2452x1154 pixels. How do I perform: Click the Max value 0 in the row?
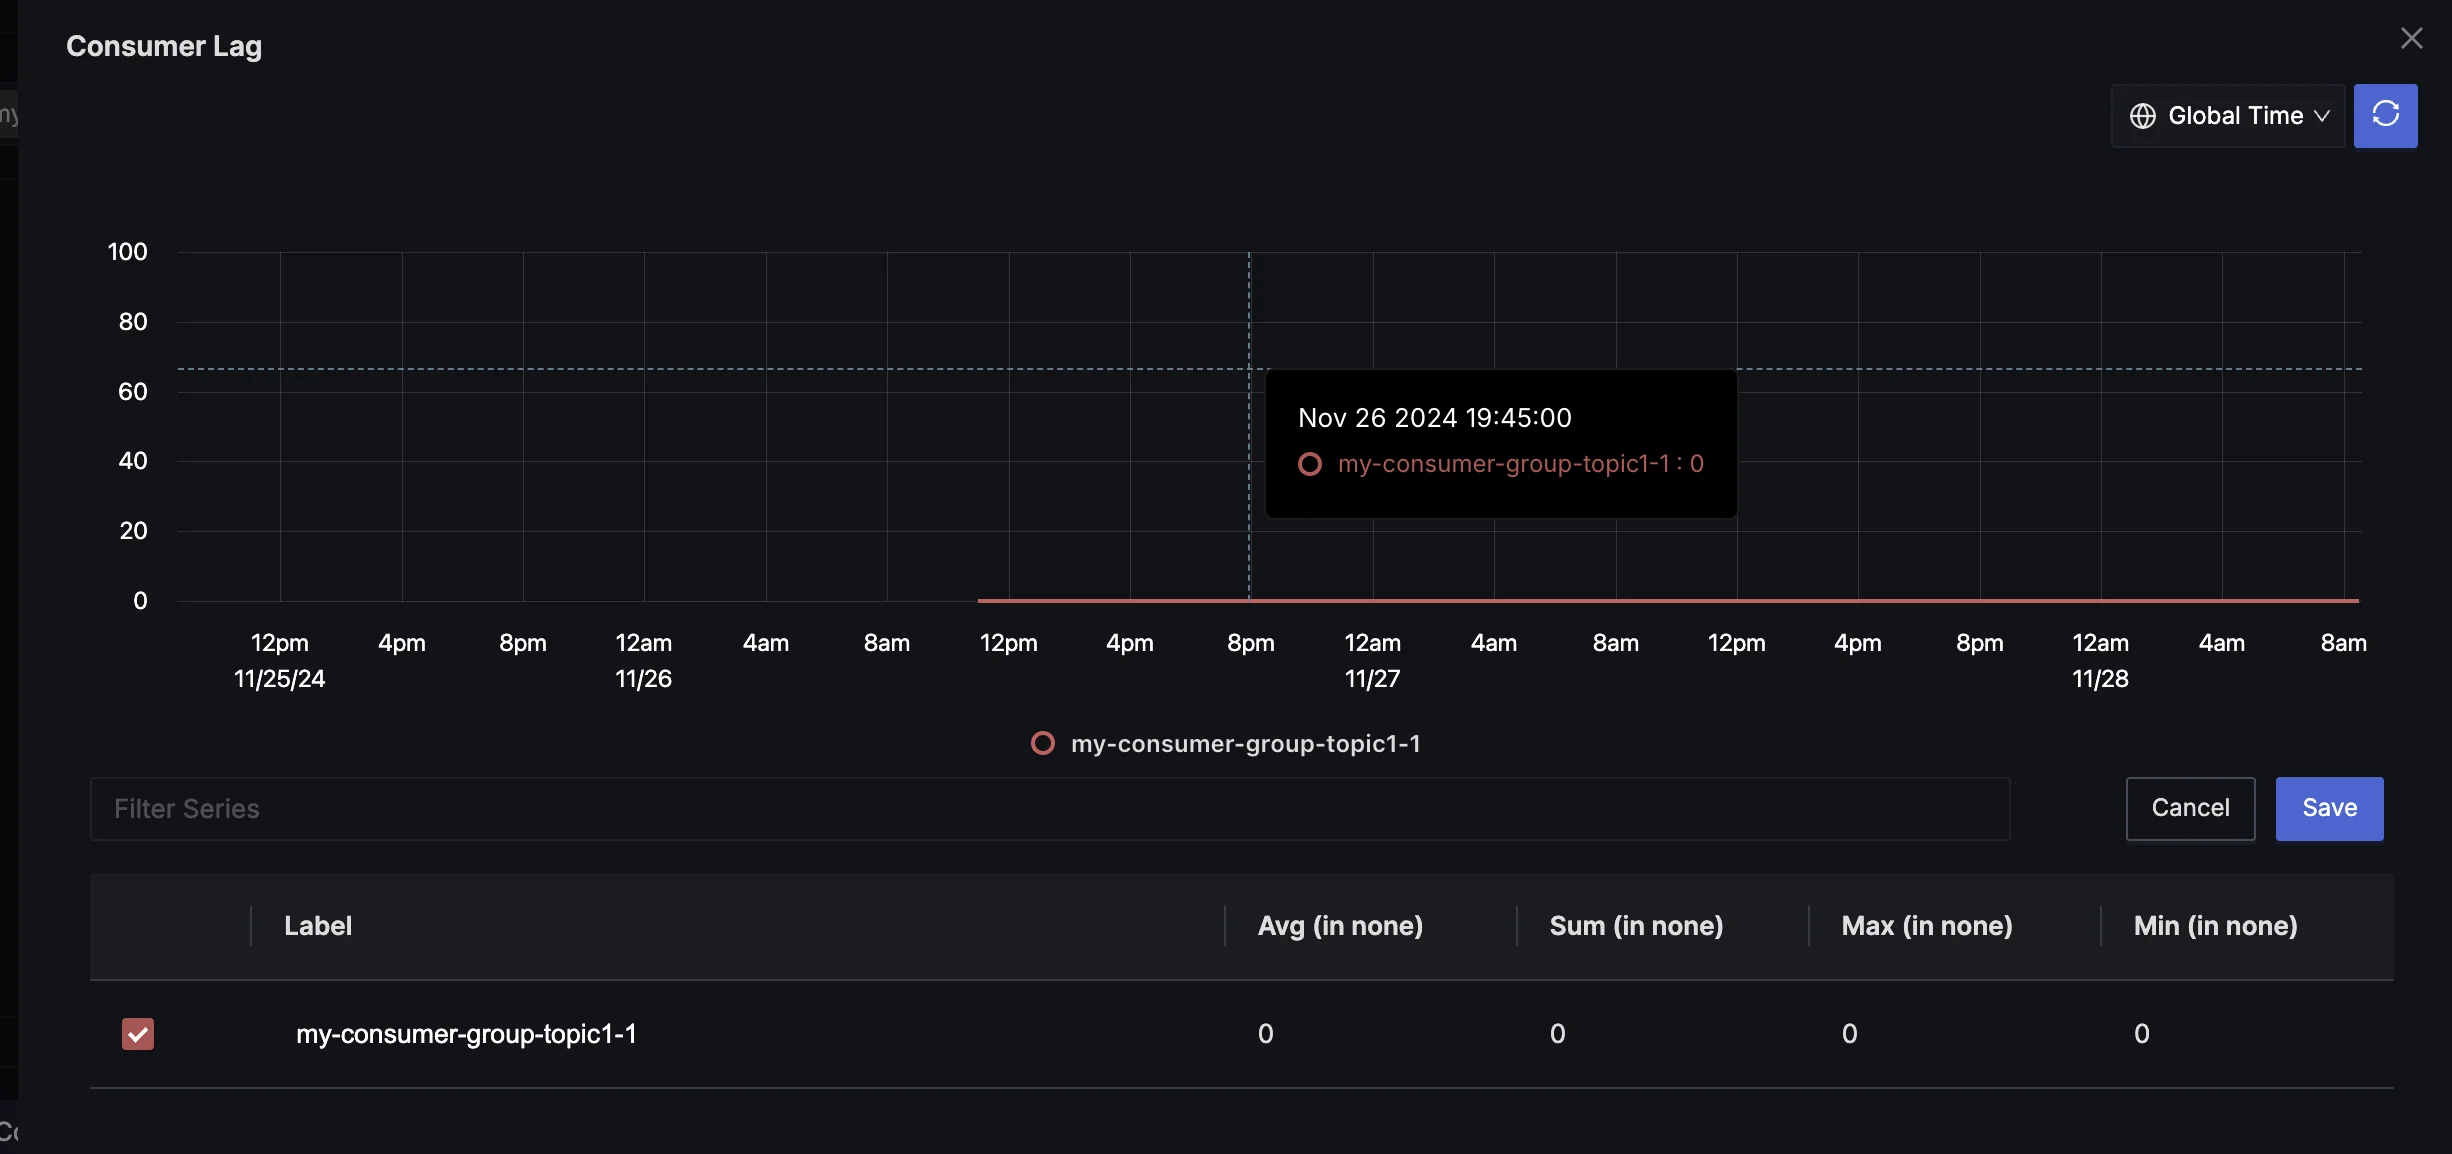coord(1849,1034)
